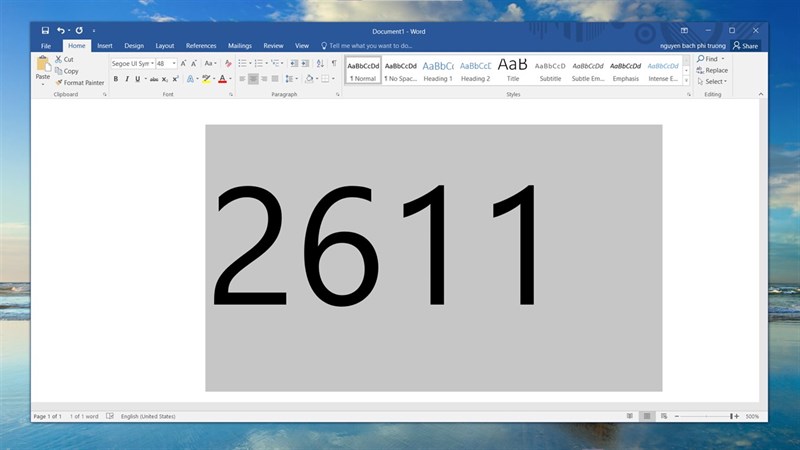Click the Decrease Indent icon
The image size is (800, 450).
pyautogui.click(x=294, y=63)
